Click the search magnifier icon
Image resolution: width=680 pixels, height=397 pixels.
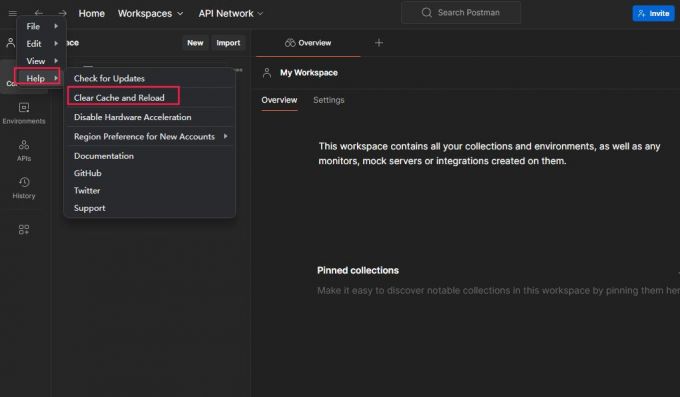[x=427, y=13]
